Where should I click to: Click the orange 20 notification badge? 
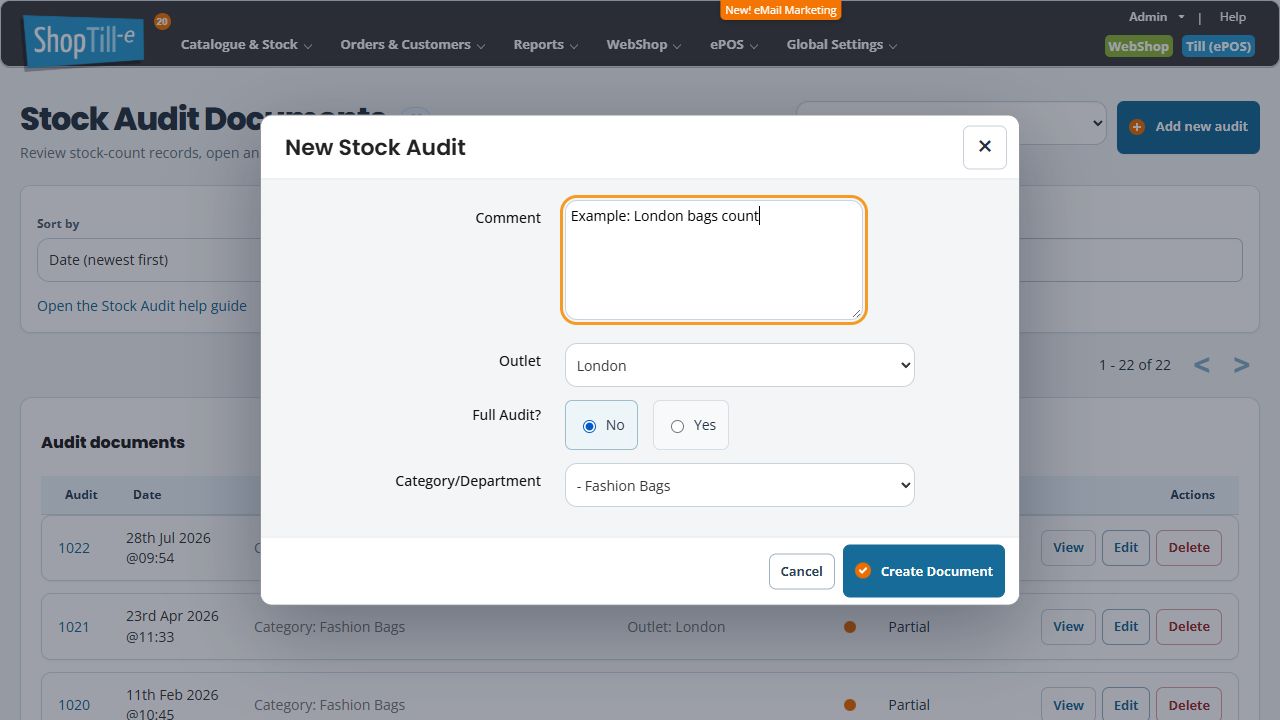(x=162, y=21)
